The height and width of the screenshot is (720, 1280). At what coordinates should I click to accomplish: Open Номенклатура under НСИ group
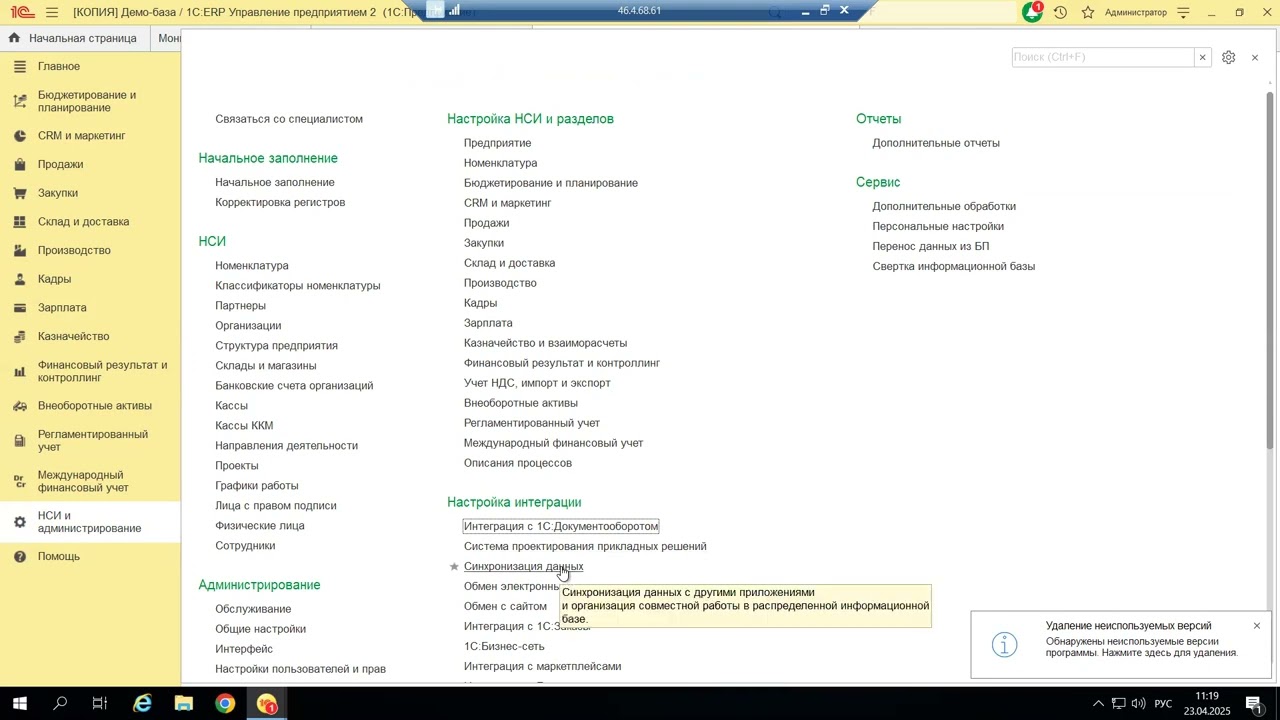[252, 266]
